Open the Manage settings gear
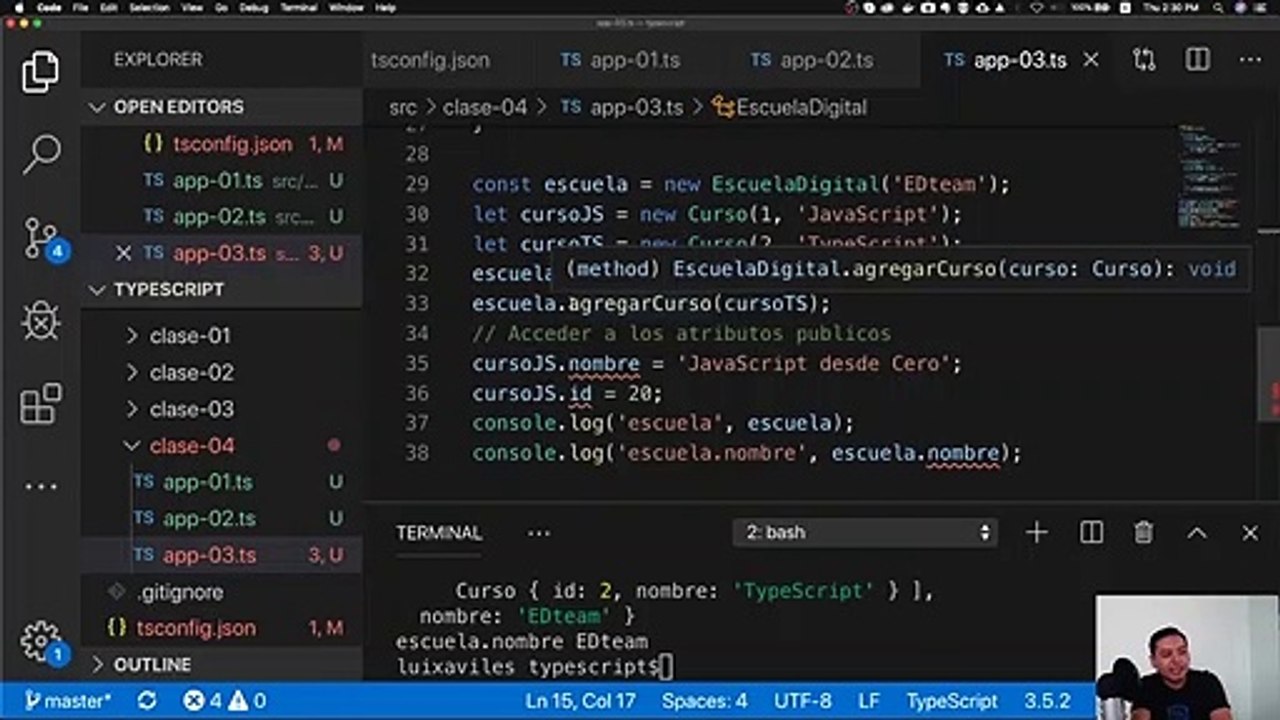The image size is (1280, 720). [x=40, y=640]
